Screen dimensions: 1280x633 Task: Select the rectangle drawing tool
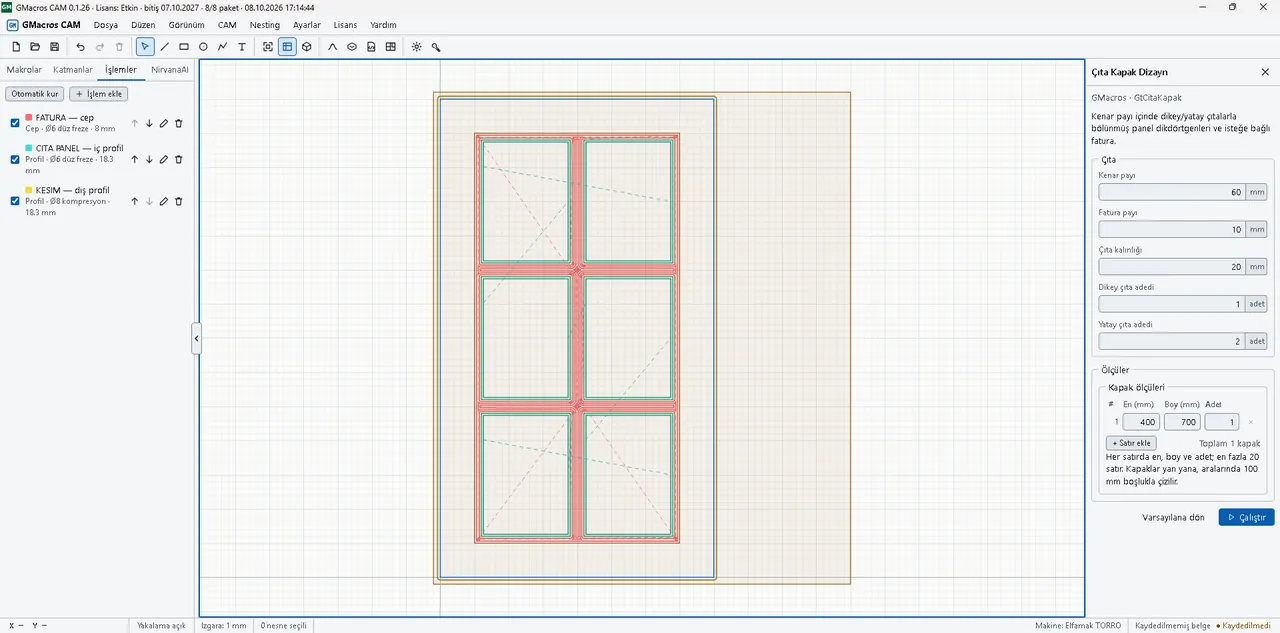pyautogui.click(x=184, y=47)
